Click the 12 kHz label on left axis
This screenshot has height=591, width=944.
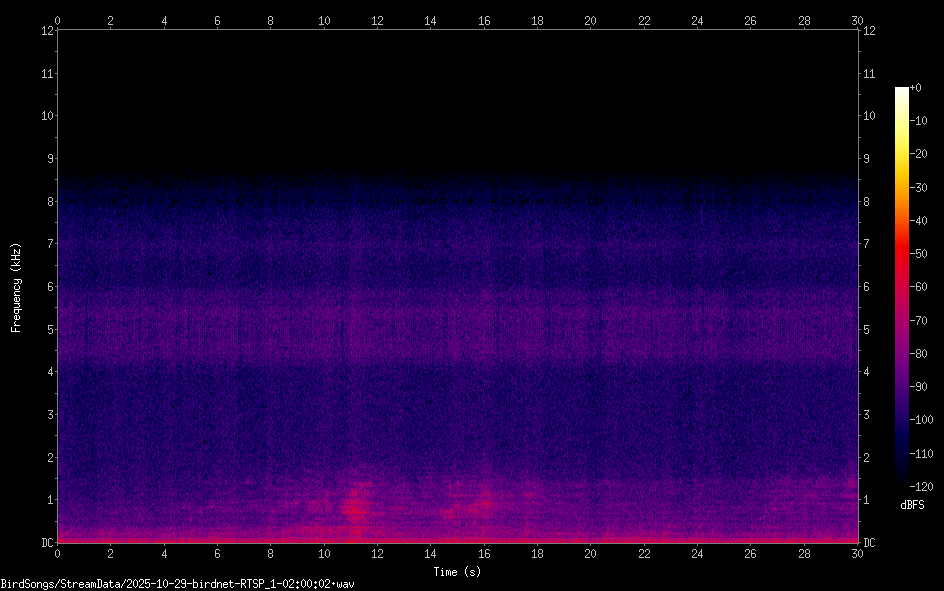[45, 30]
